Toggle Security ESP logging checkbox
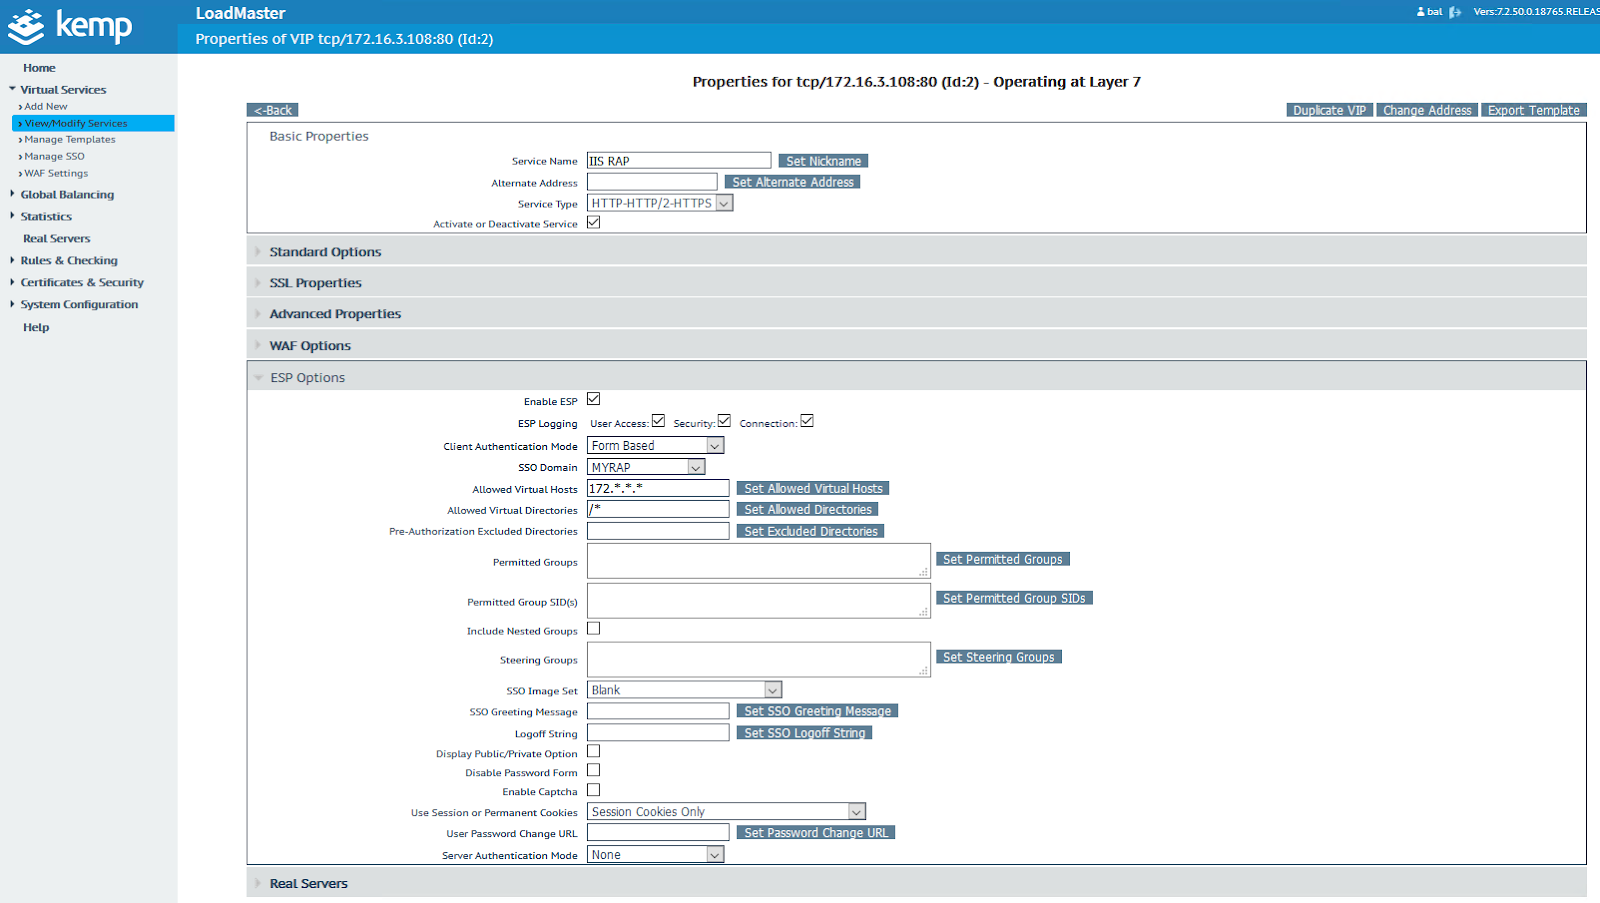 (x=724, y=421)
